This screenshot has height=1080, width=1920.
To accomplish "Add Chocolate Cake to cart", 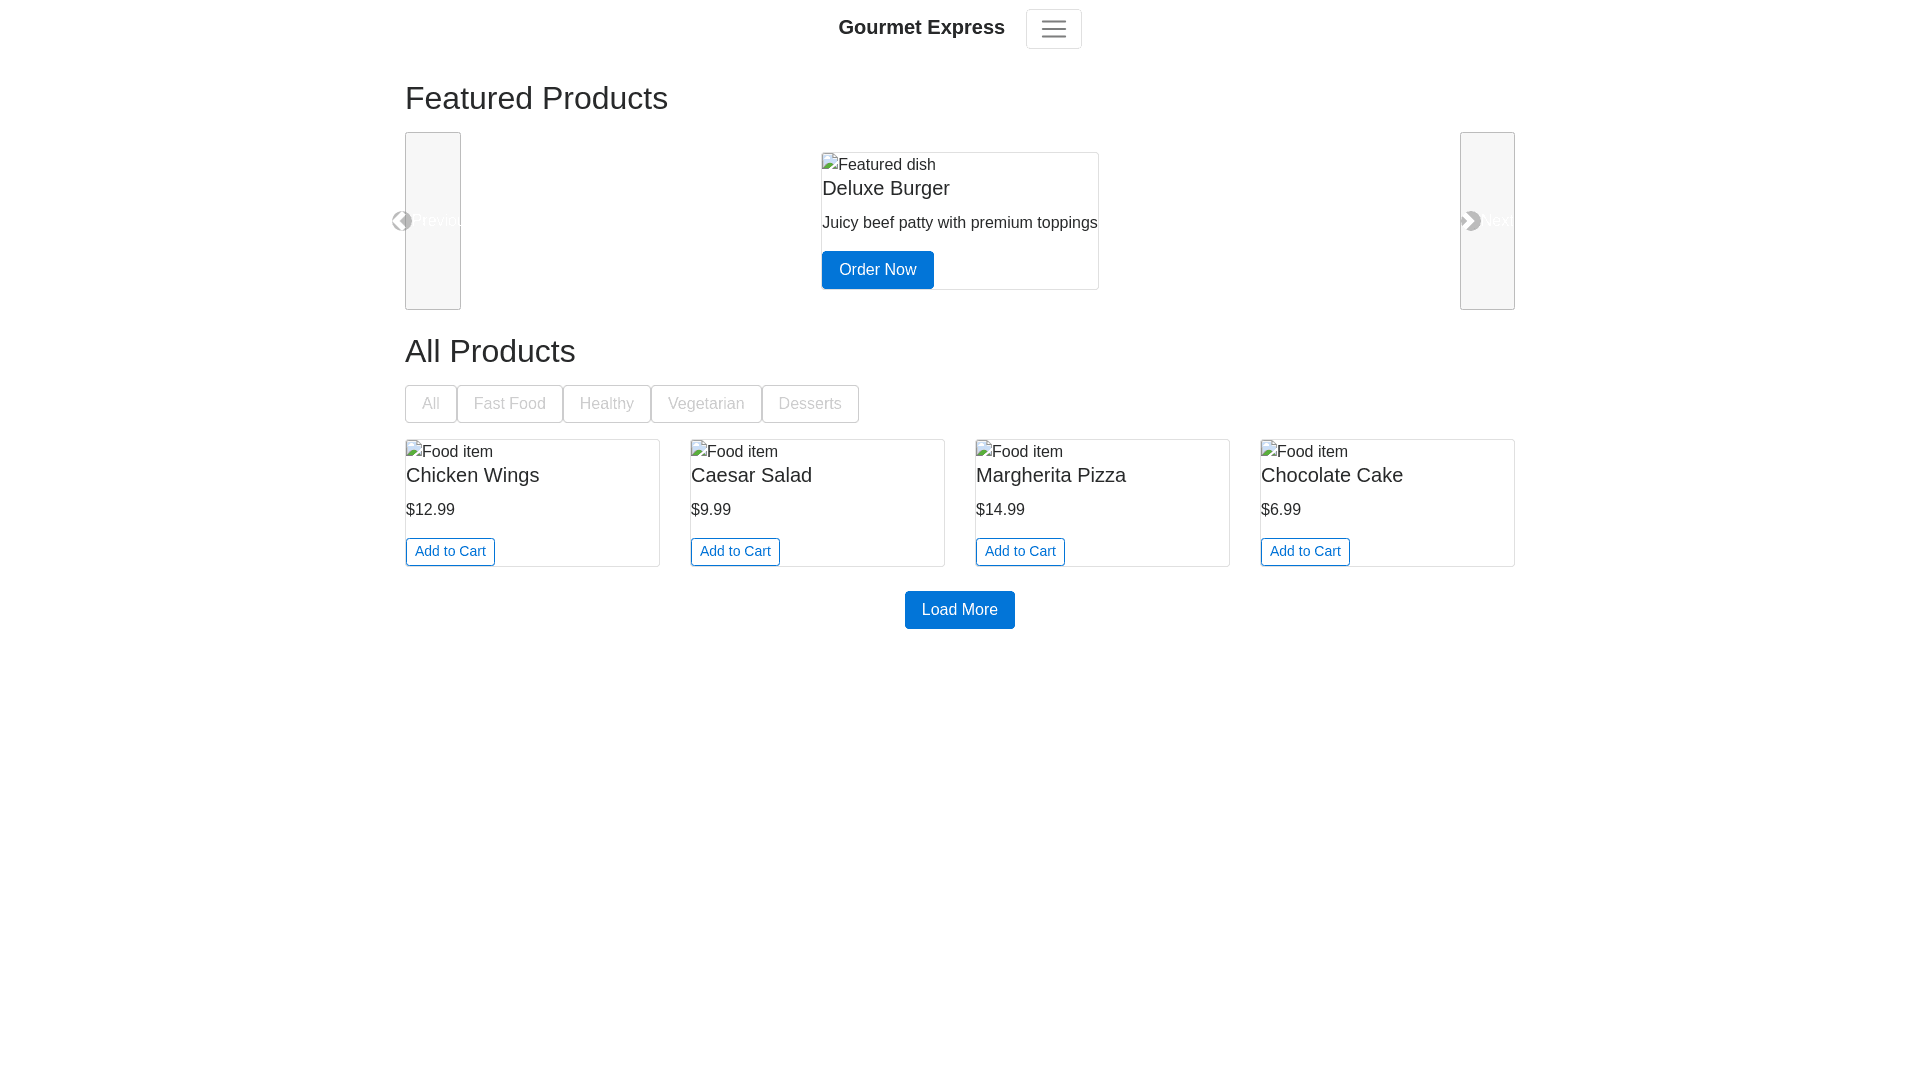I will [x=1305, y=552].
